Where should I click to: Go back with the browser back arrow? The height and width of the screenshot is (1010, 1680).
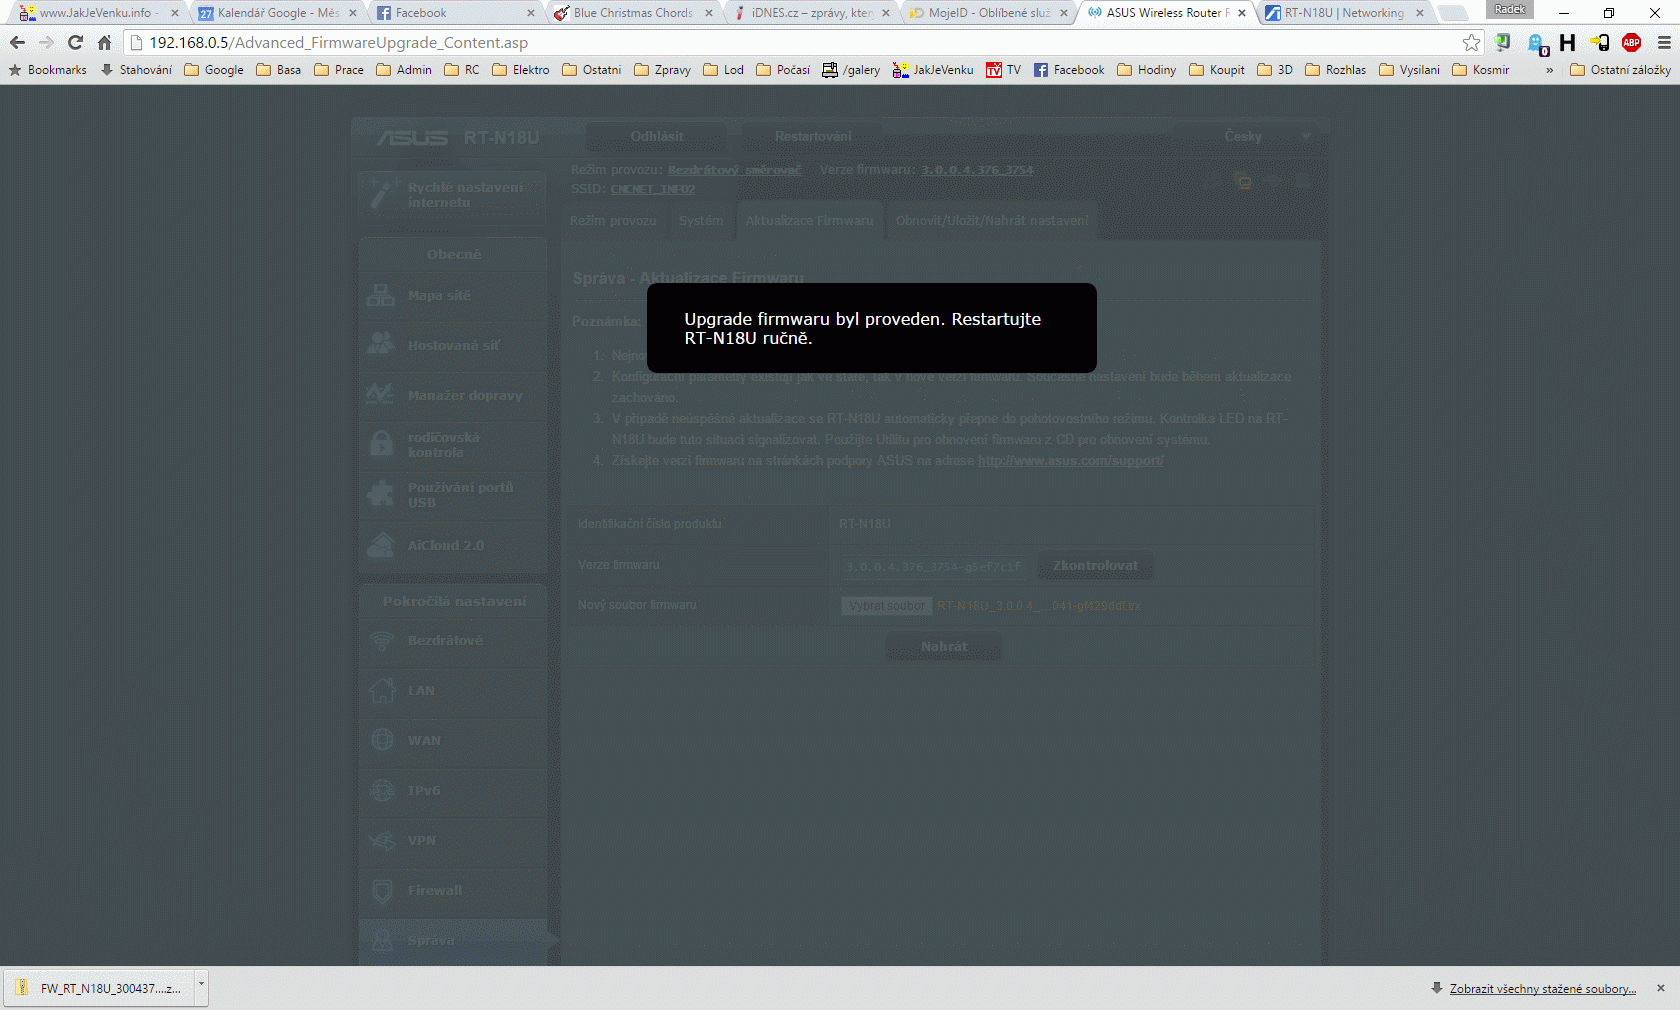coord(17,42)
